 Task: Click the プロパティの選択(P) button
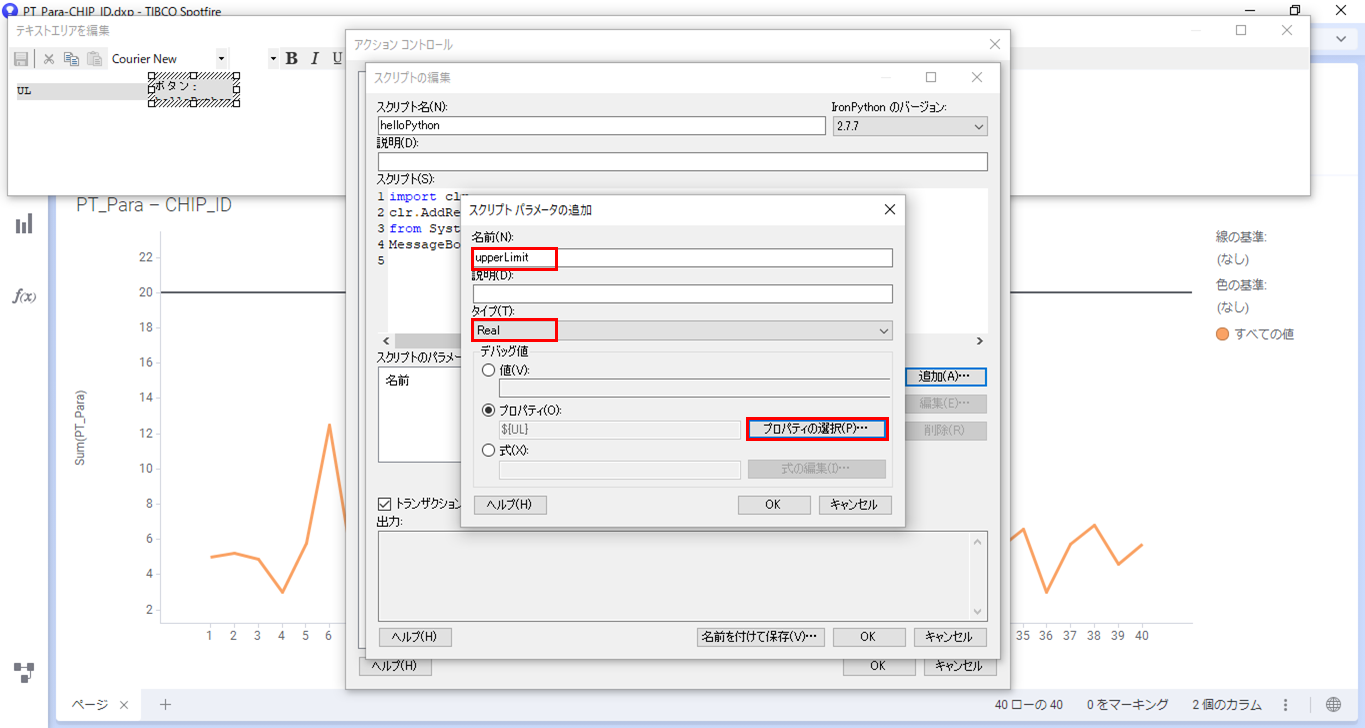816,429
